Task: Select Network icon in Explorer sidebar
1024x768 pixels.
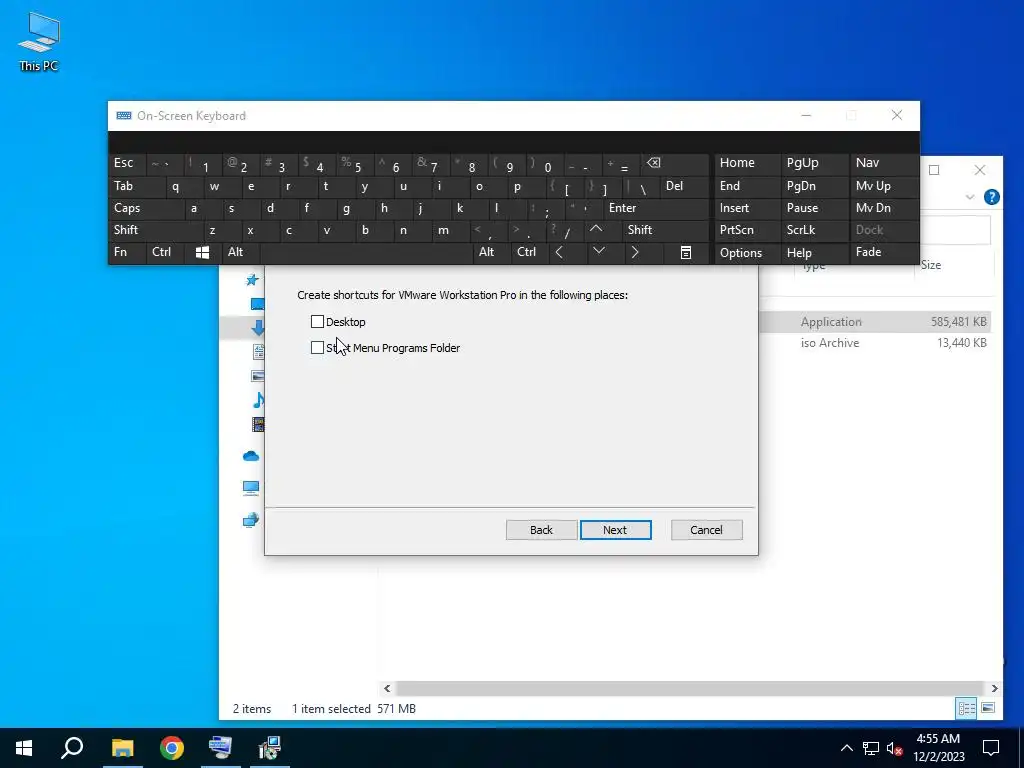Action: (251, 520)
